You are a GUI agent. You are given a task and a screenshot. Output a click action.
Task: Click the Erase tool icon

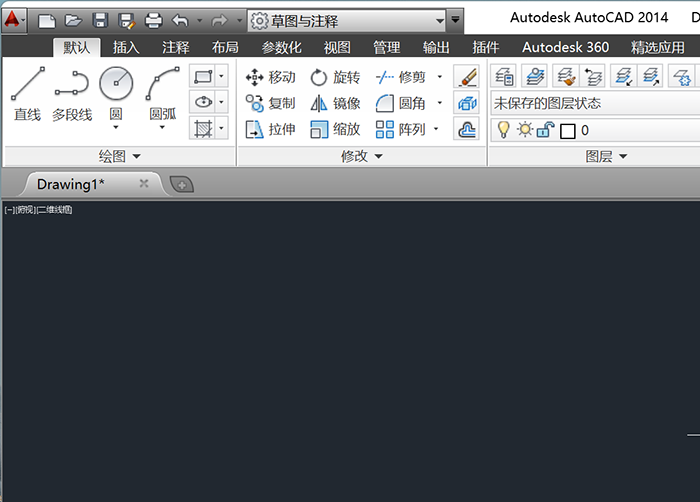(467, 77)
